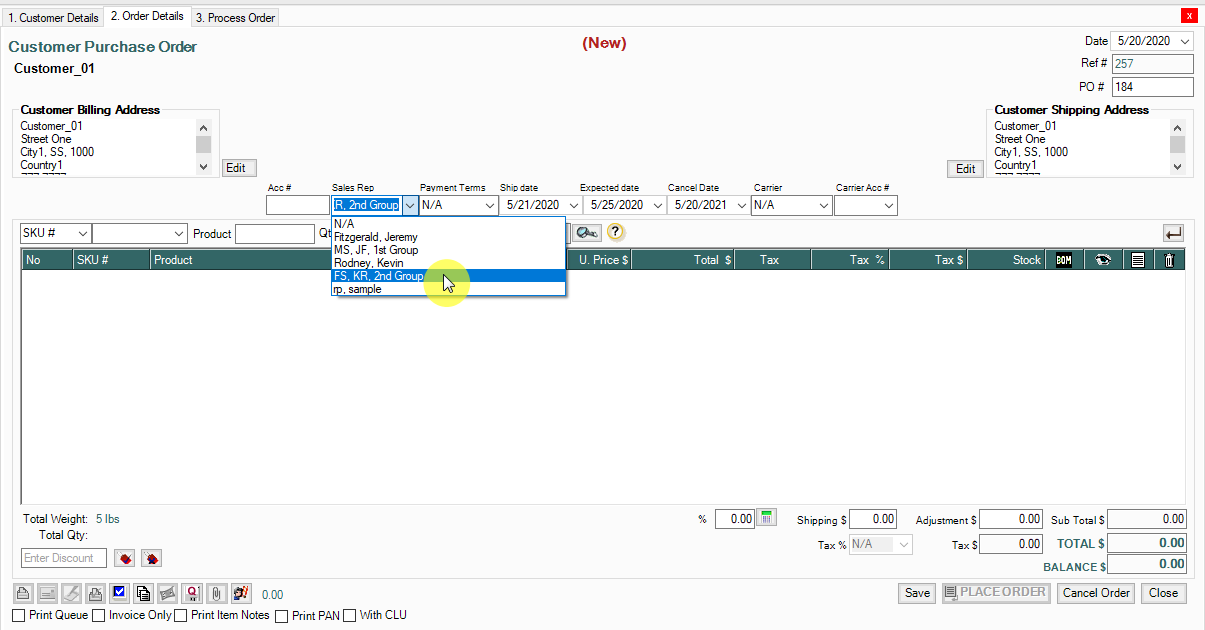Go to the Process Order tab
The height and width of the screenshot is (630, 1205).
234,18
